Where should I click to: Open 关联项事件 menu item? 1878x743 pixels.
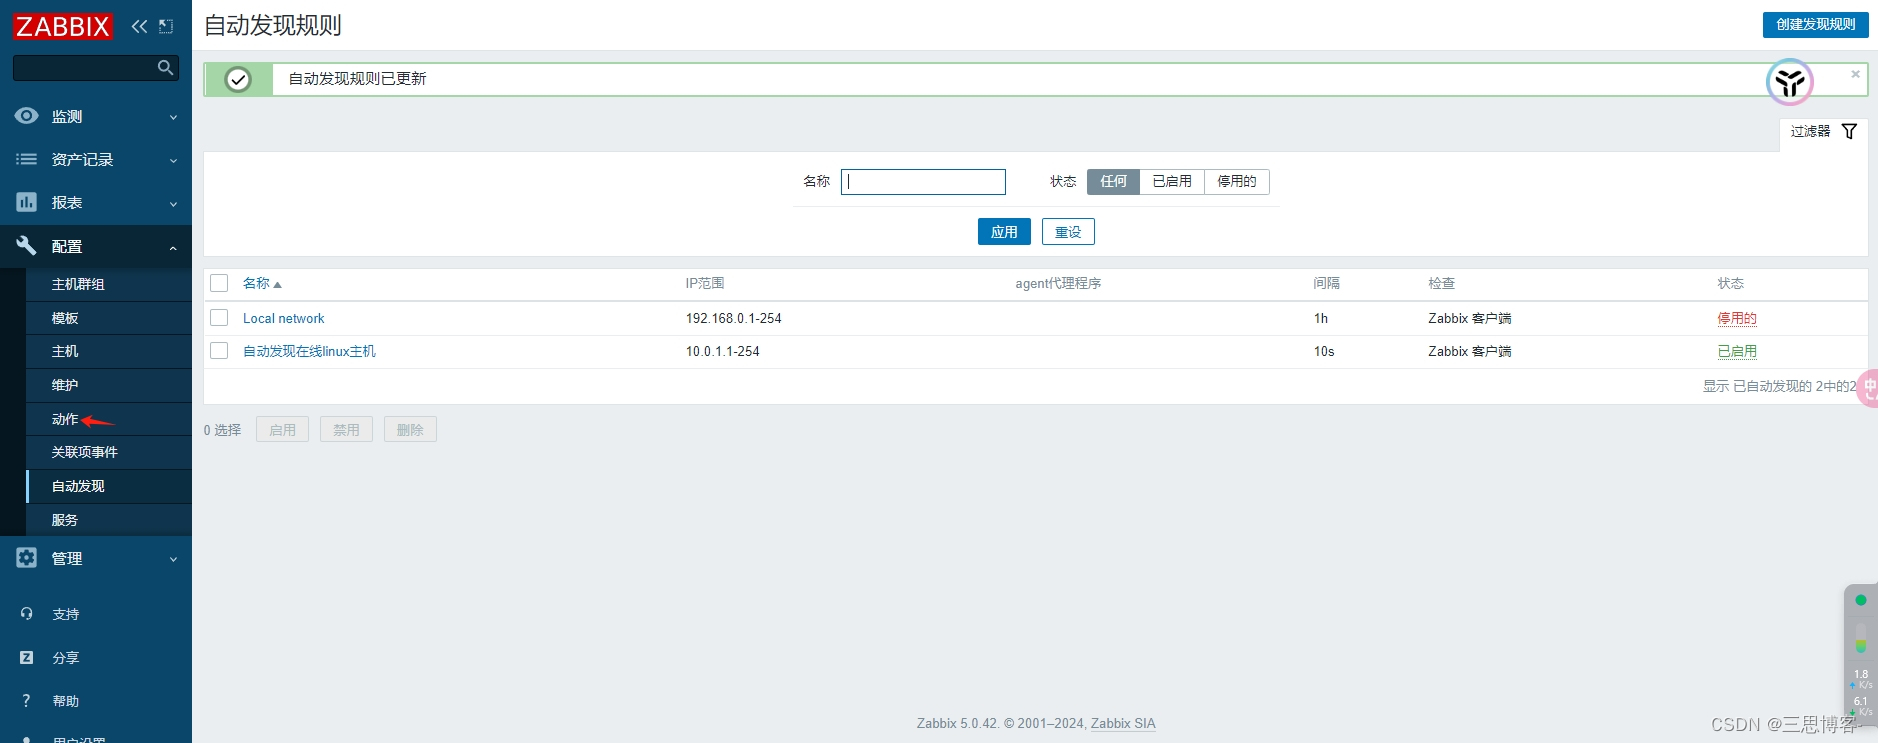pos(109,452)
